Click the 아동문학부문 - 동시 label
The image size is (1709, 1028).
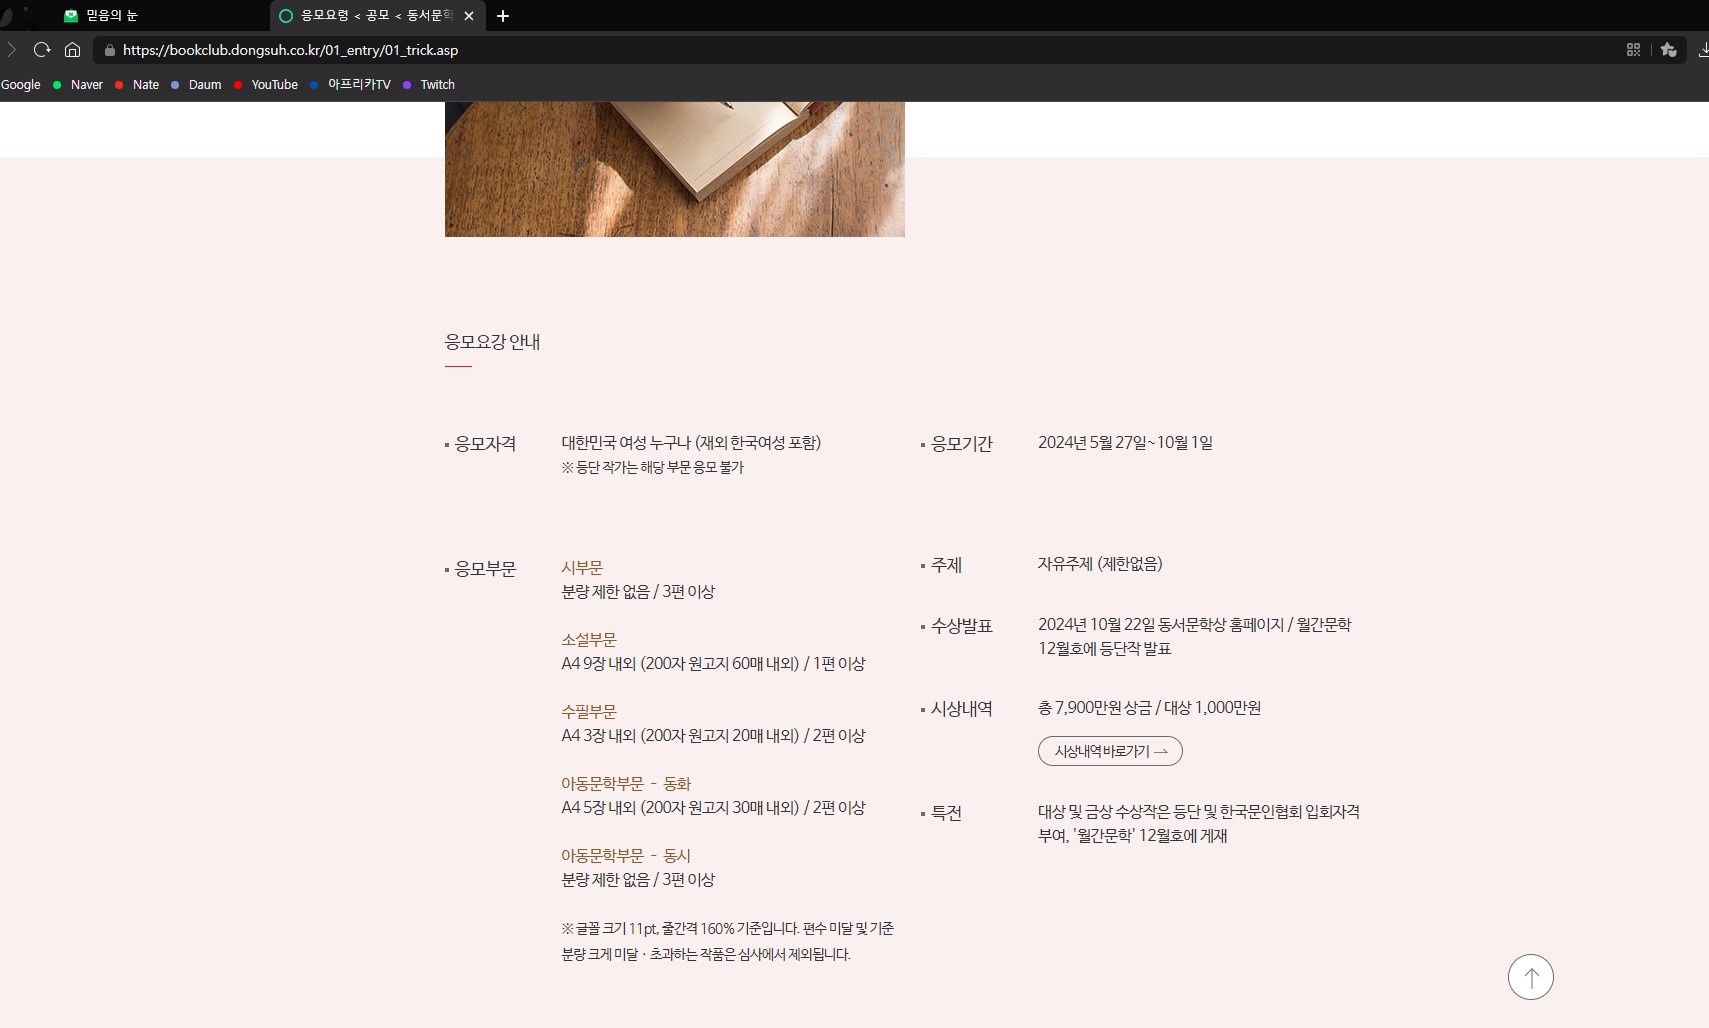(626, 856)
